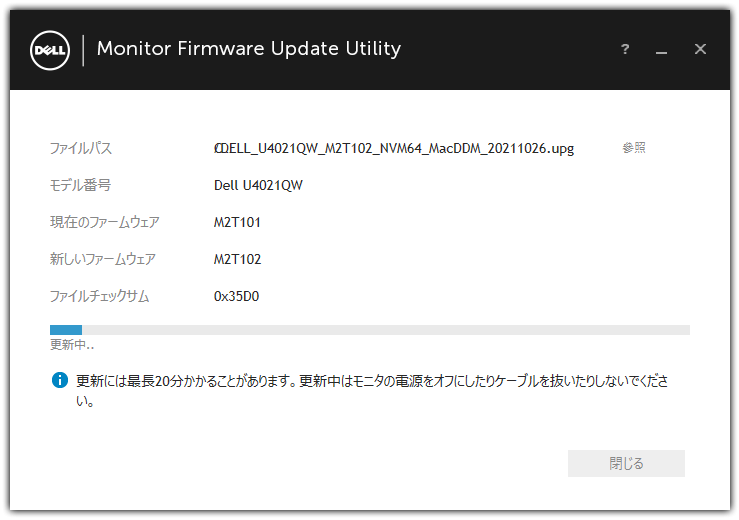Close the Monitor Firmware Update Utility
This screenshot has width=739, height=520.
tap(700, 49)
